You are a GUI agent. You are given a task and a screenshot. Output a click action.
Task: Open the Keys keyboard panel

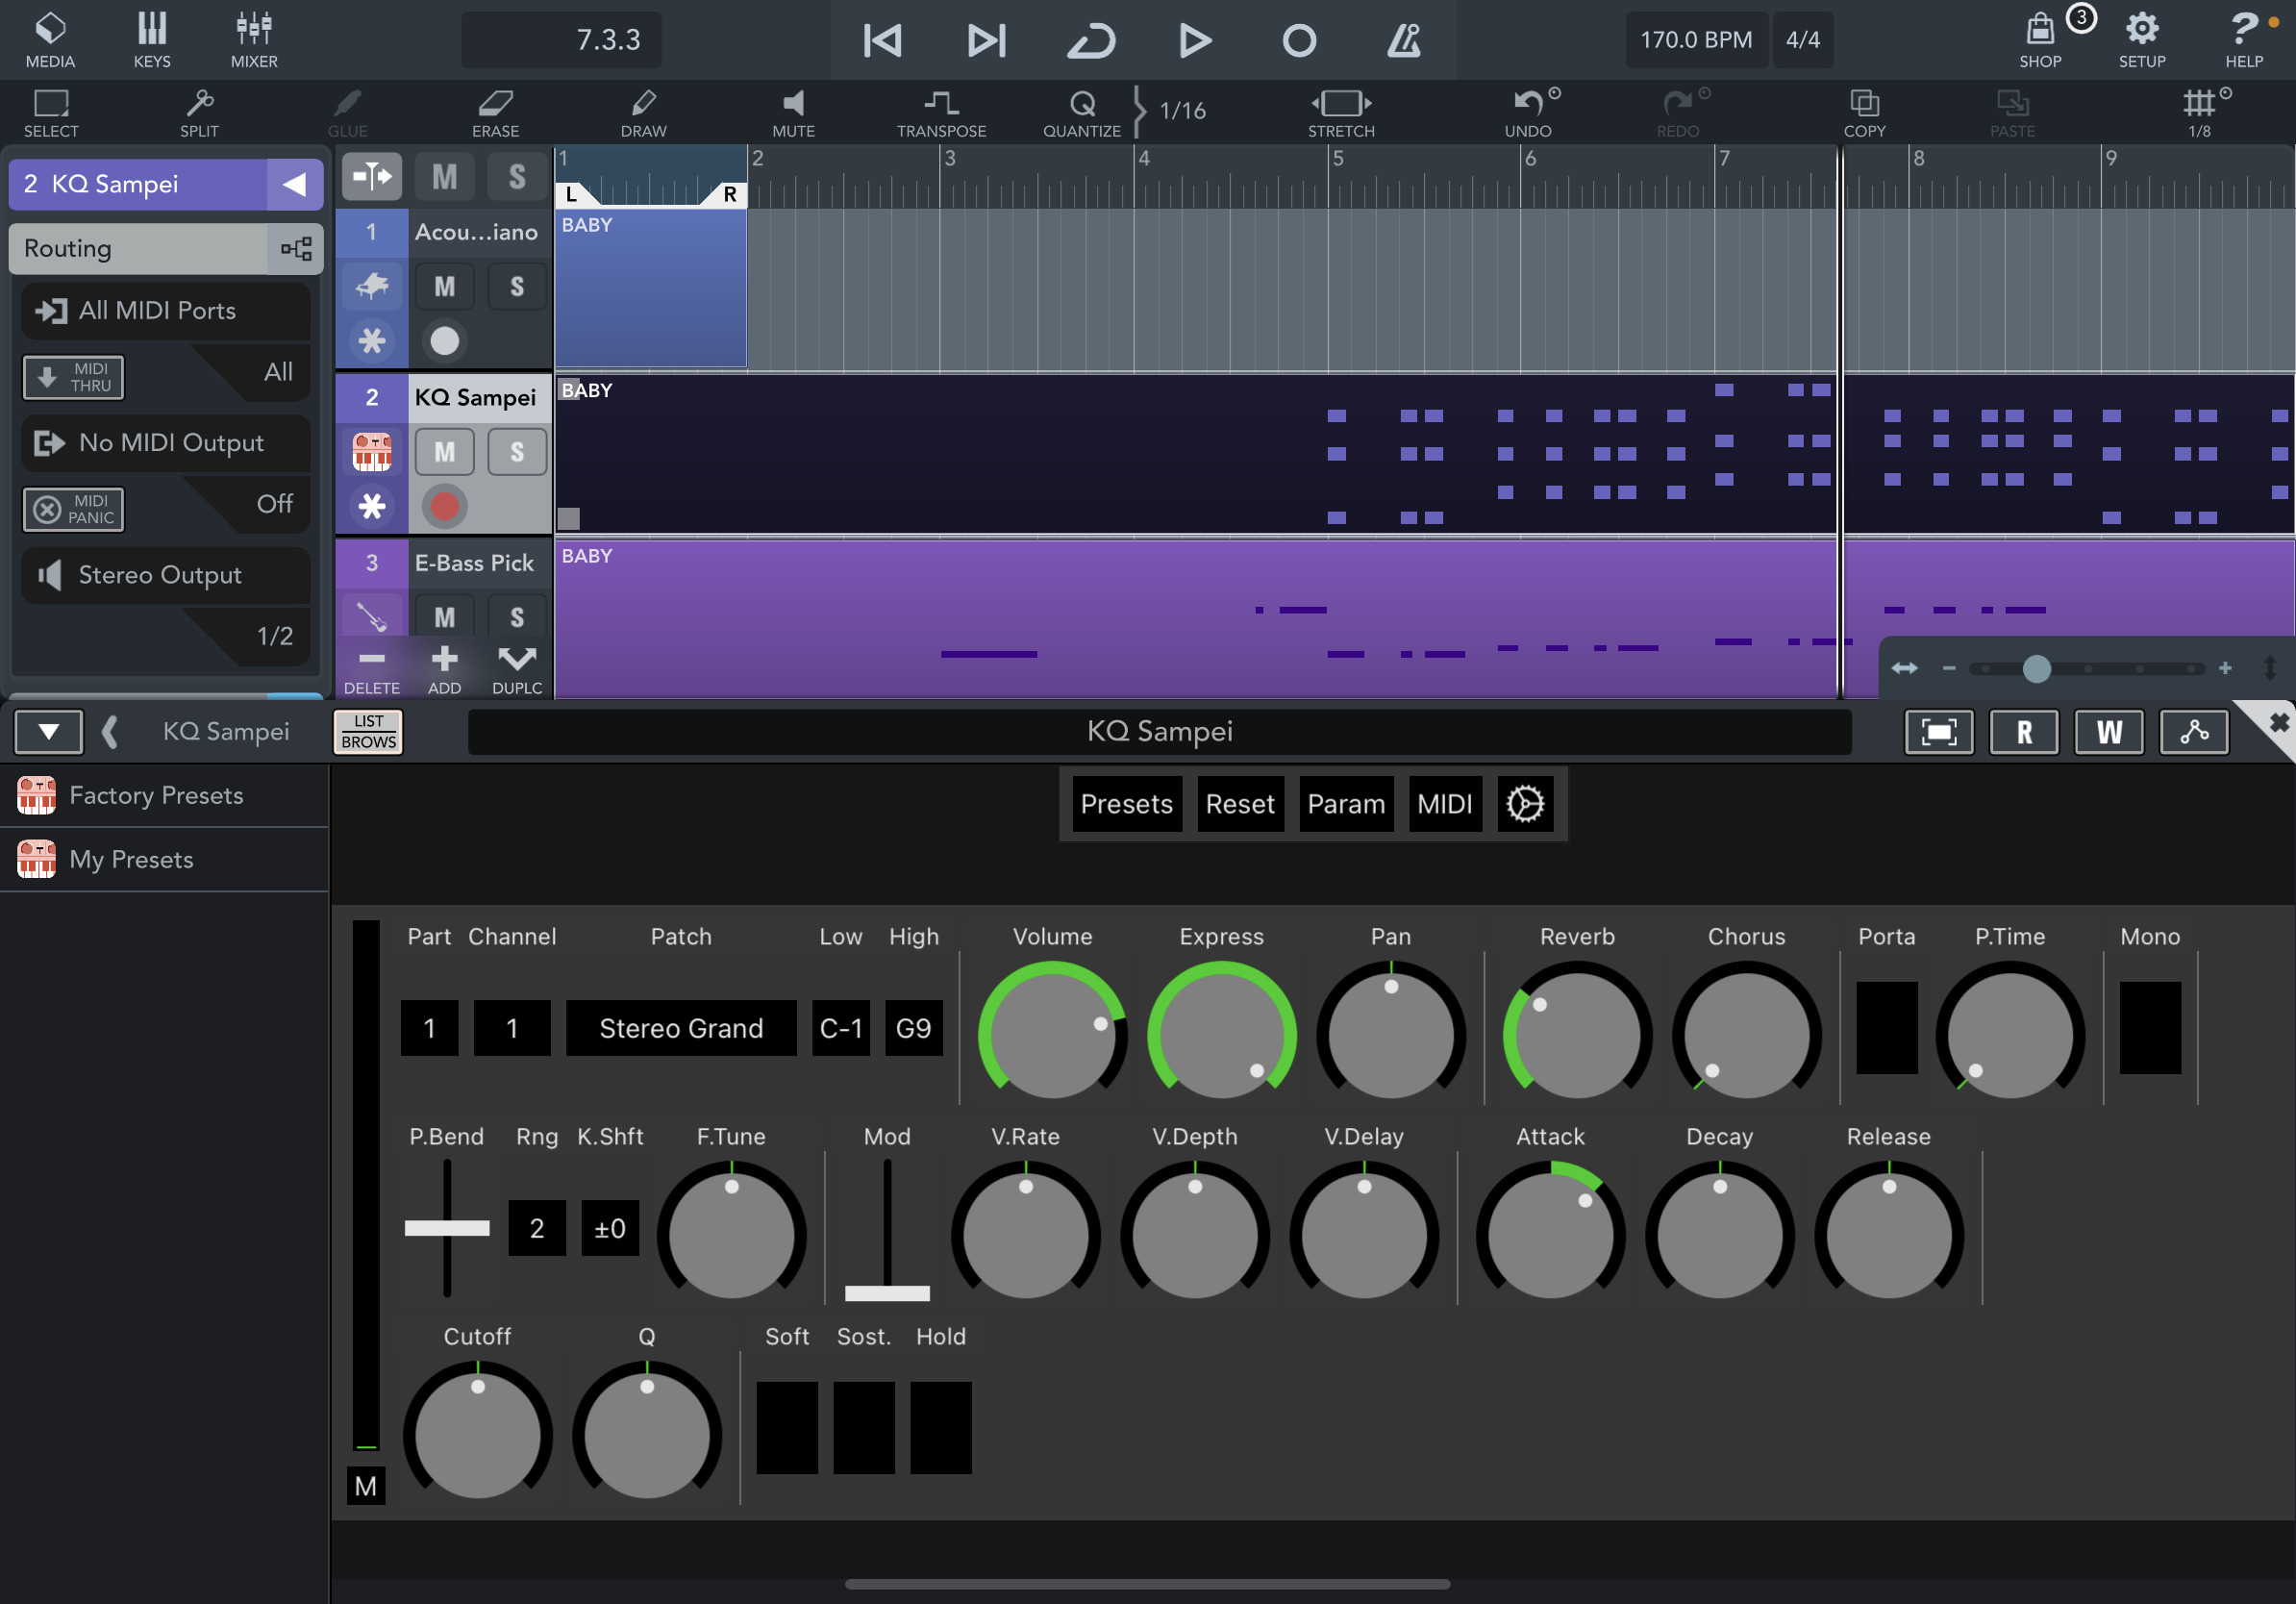[x=152, y=40]
